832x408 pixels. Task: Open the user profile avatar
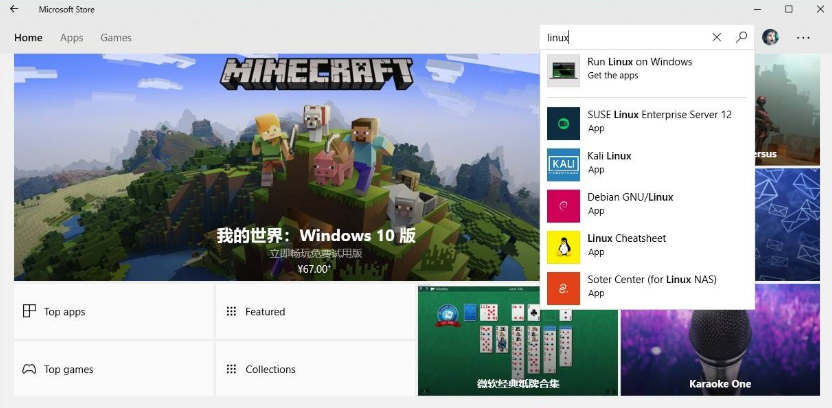click(770, 37)
